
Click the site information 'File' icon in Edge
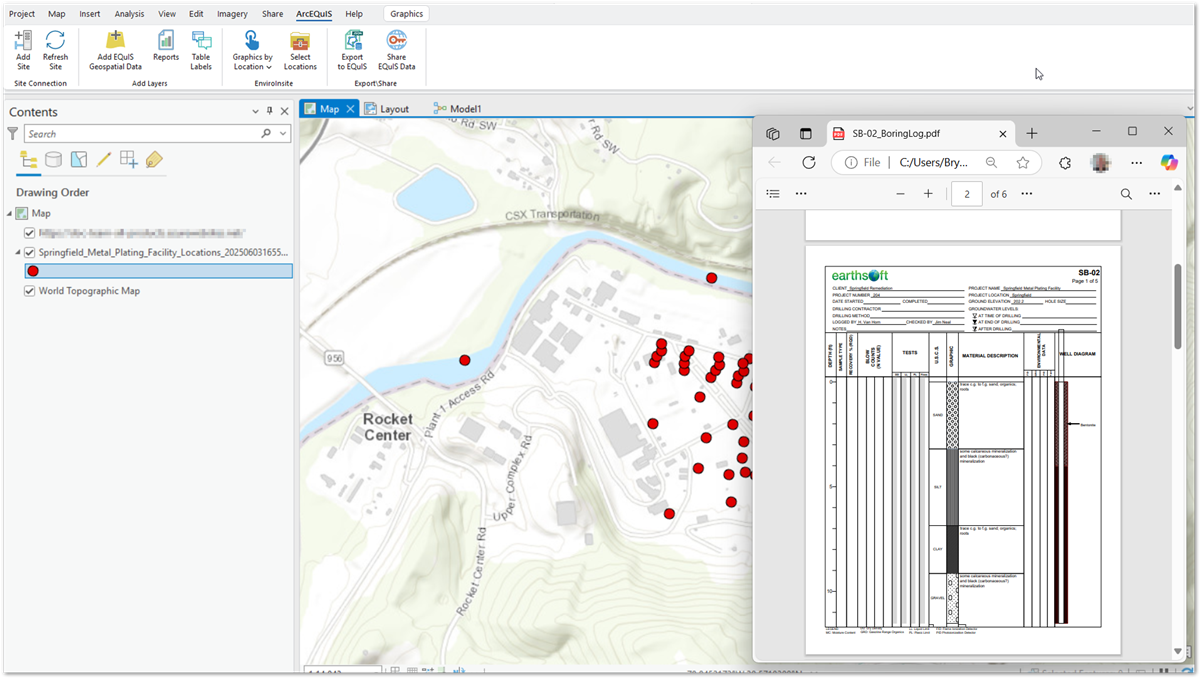coord(850,162)
